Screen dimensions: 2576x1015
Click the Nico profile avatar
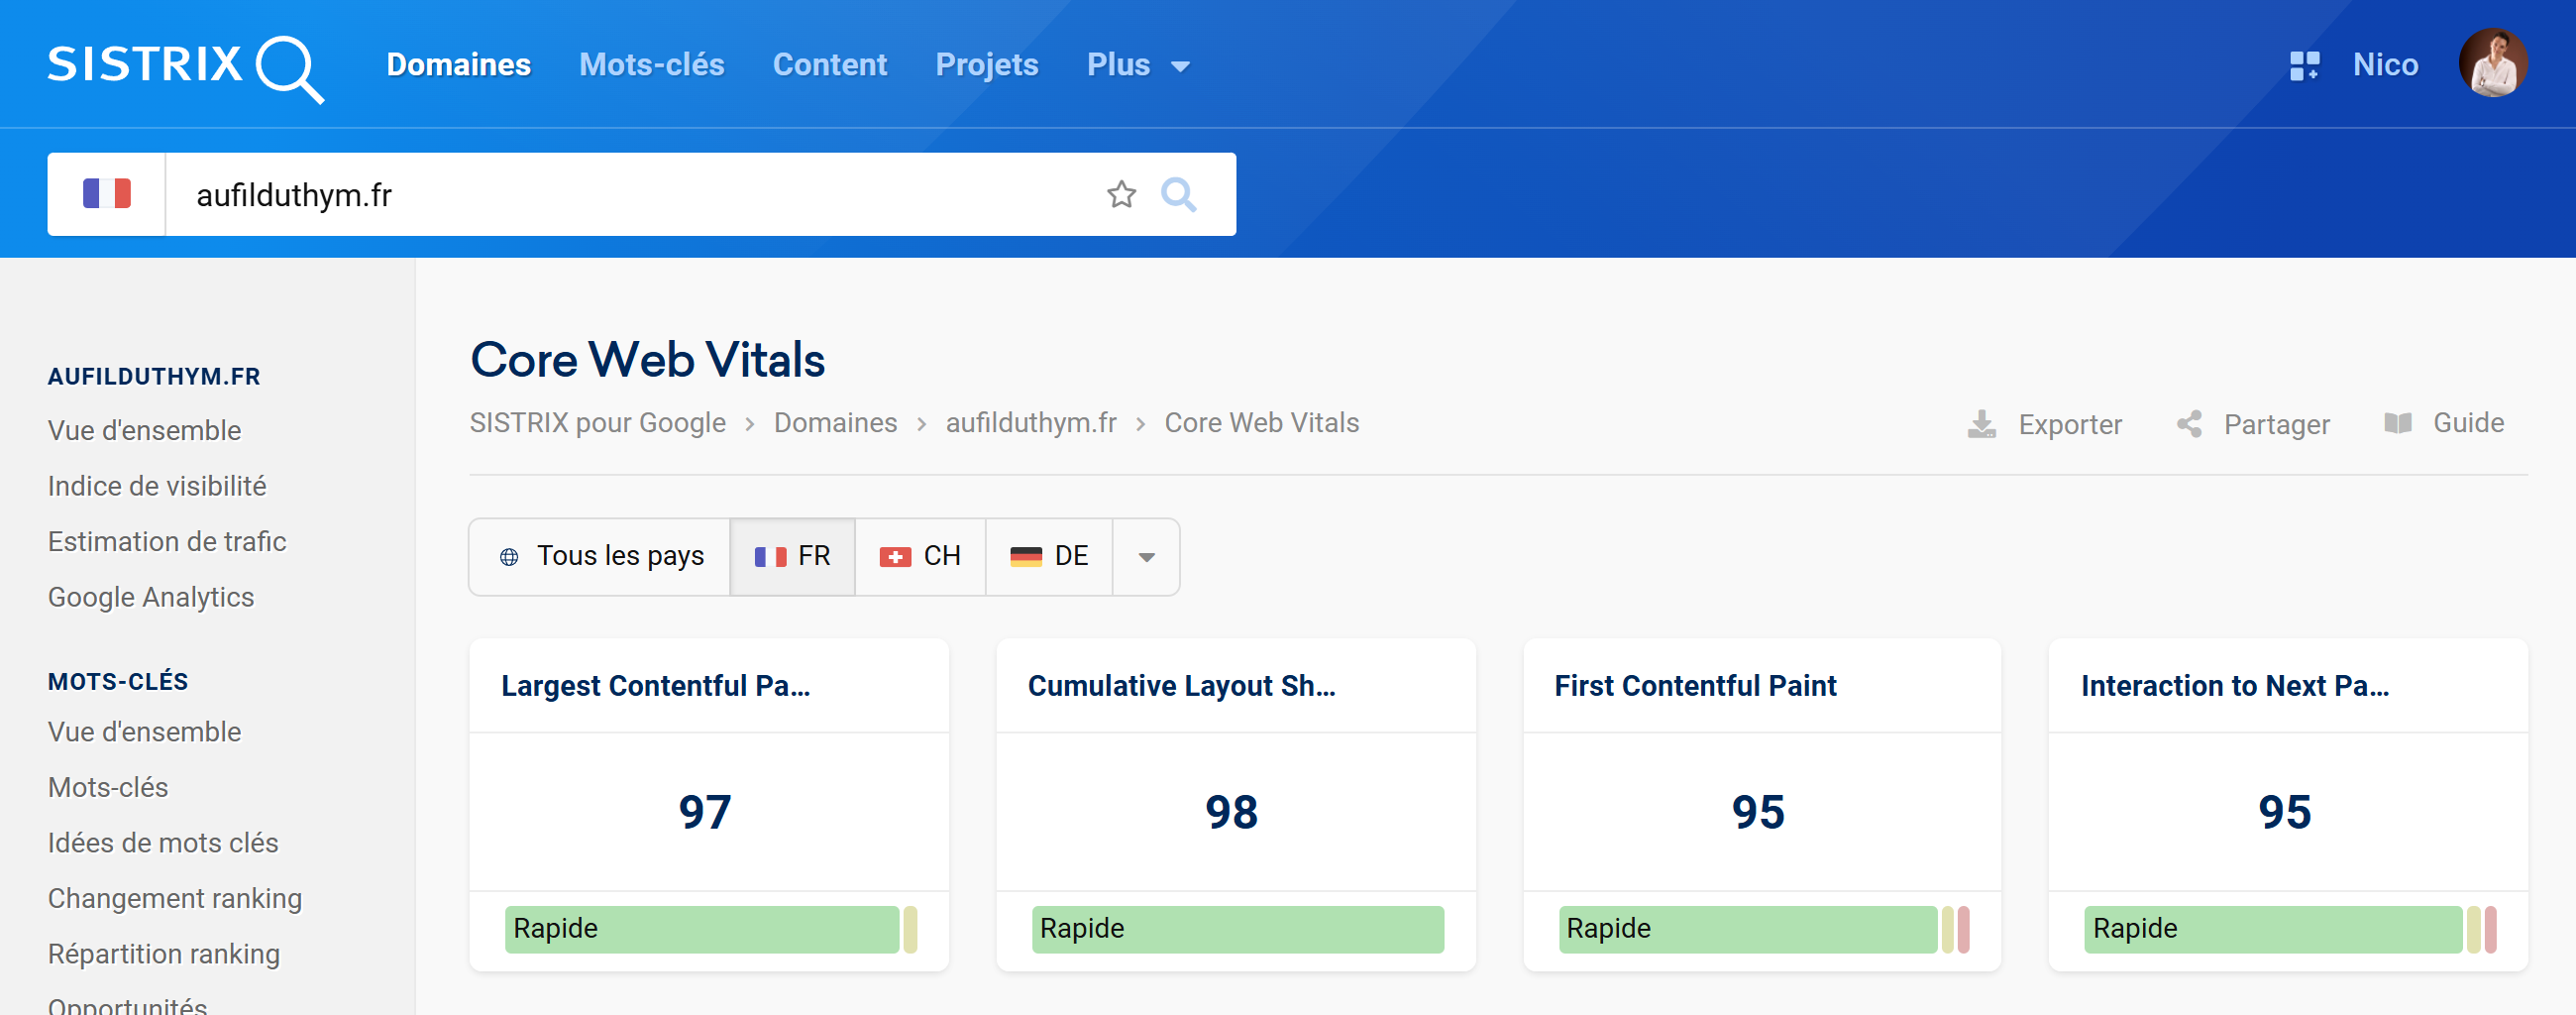click(x=2492, y=64)
